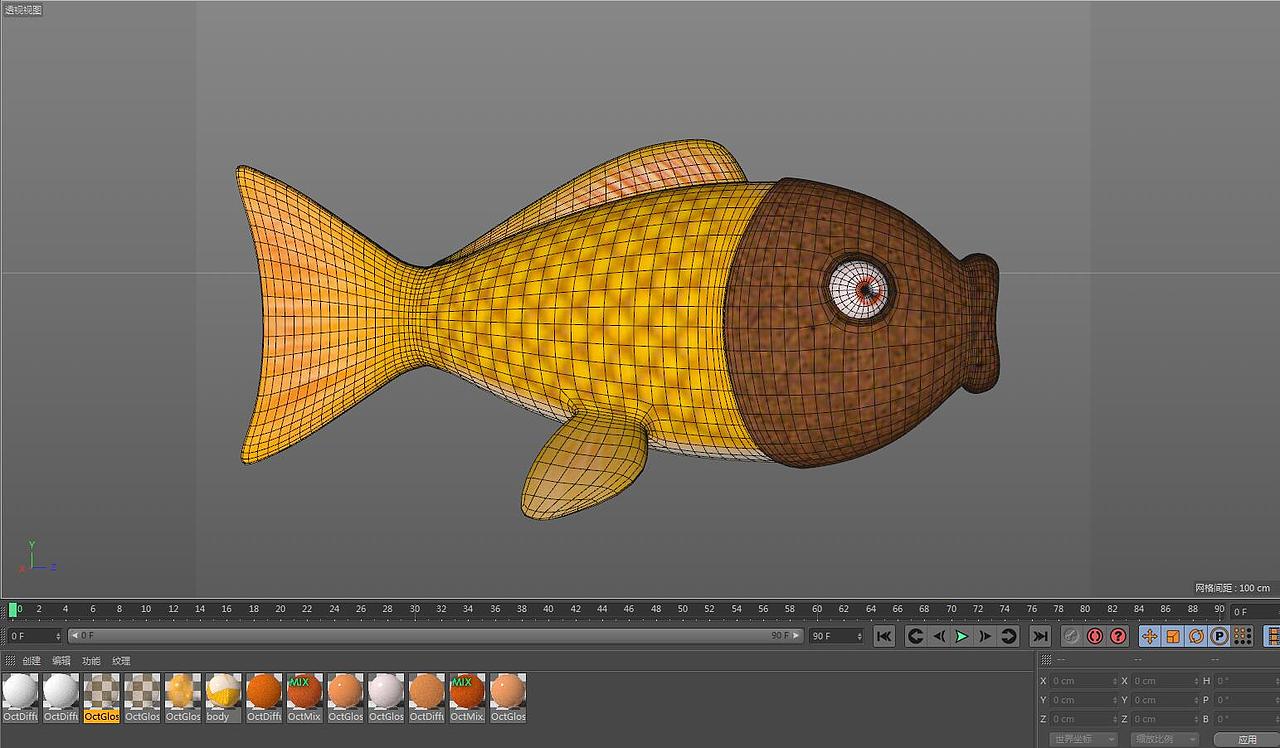
Task: Open the 缩放比例 size mode dropdown
Action: (x=1165, y=740)
